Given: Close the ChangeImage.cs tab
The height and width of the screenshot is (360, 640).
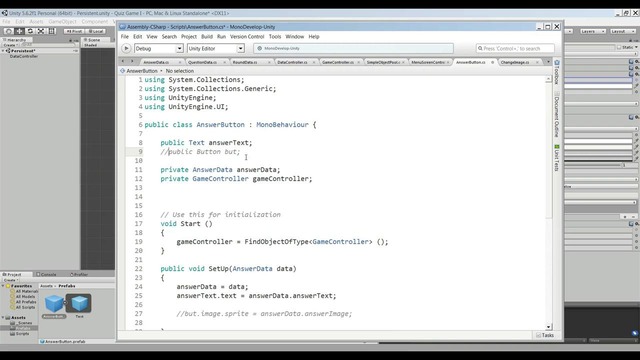Looking at the screenshot, I should pos(537,62).
